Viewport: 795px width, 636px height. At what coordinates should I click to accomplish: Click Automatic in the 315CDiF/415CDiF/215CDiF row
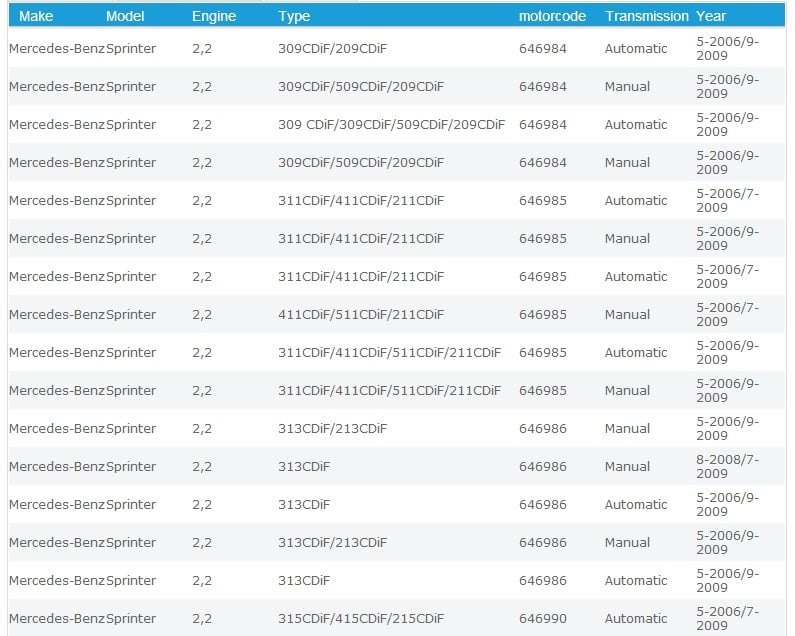(636, 619)
